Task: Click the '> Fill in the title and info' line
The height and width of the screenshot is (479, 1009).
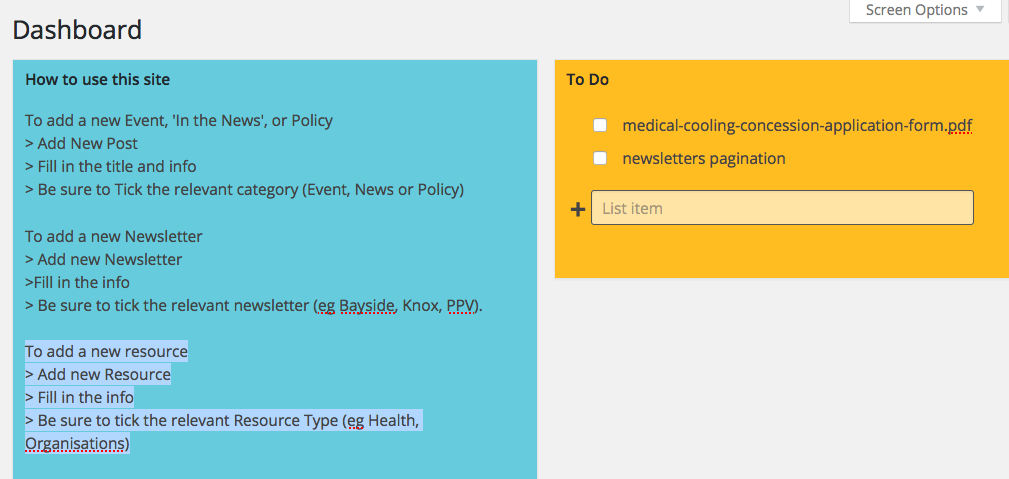Action: click(111, 167)
